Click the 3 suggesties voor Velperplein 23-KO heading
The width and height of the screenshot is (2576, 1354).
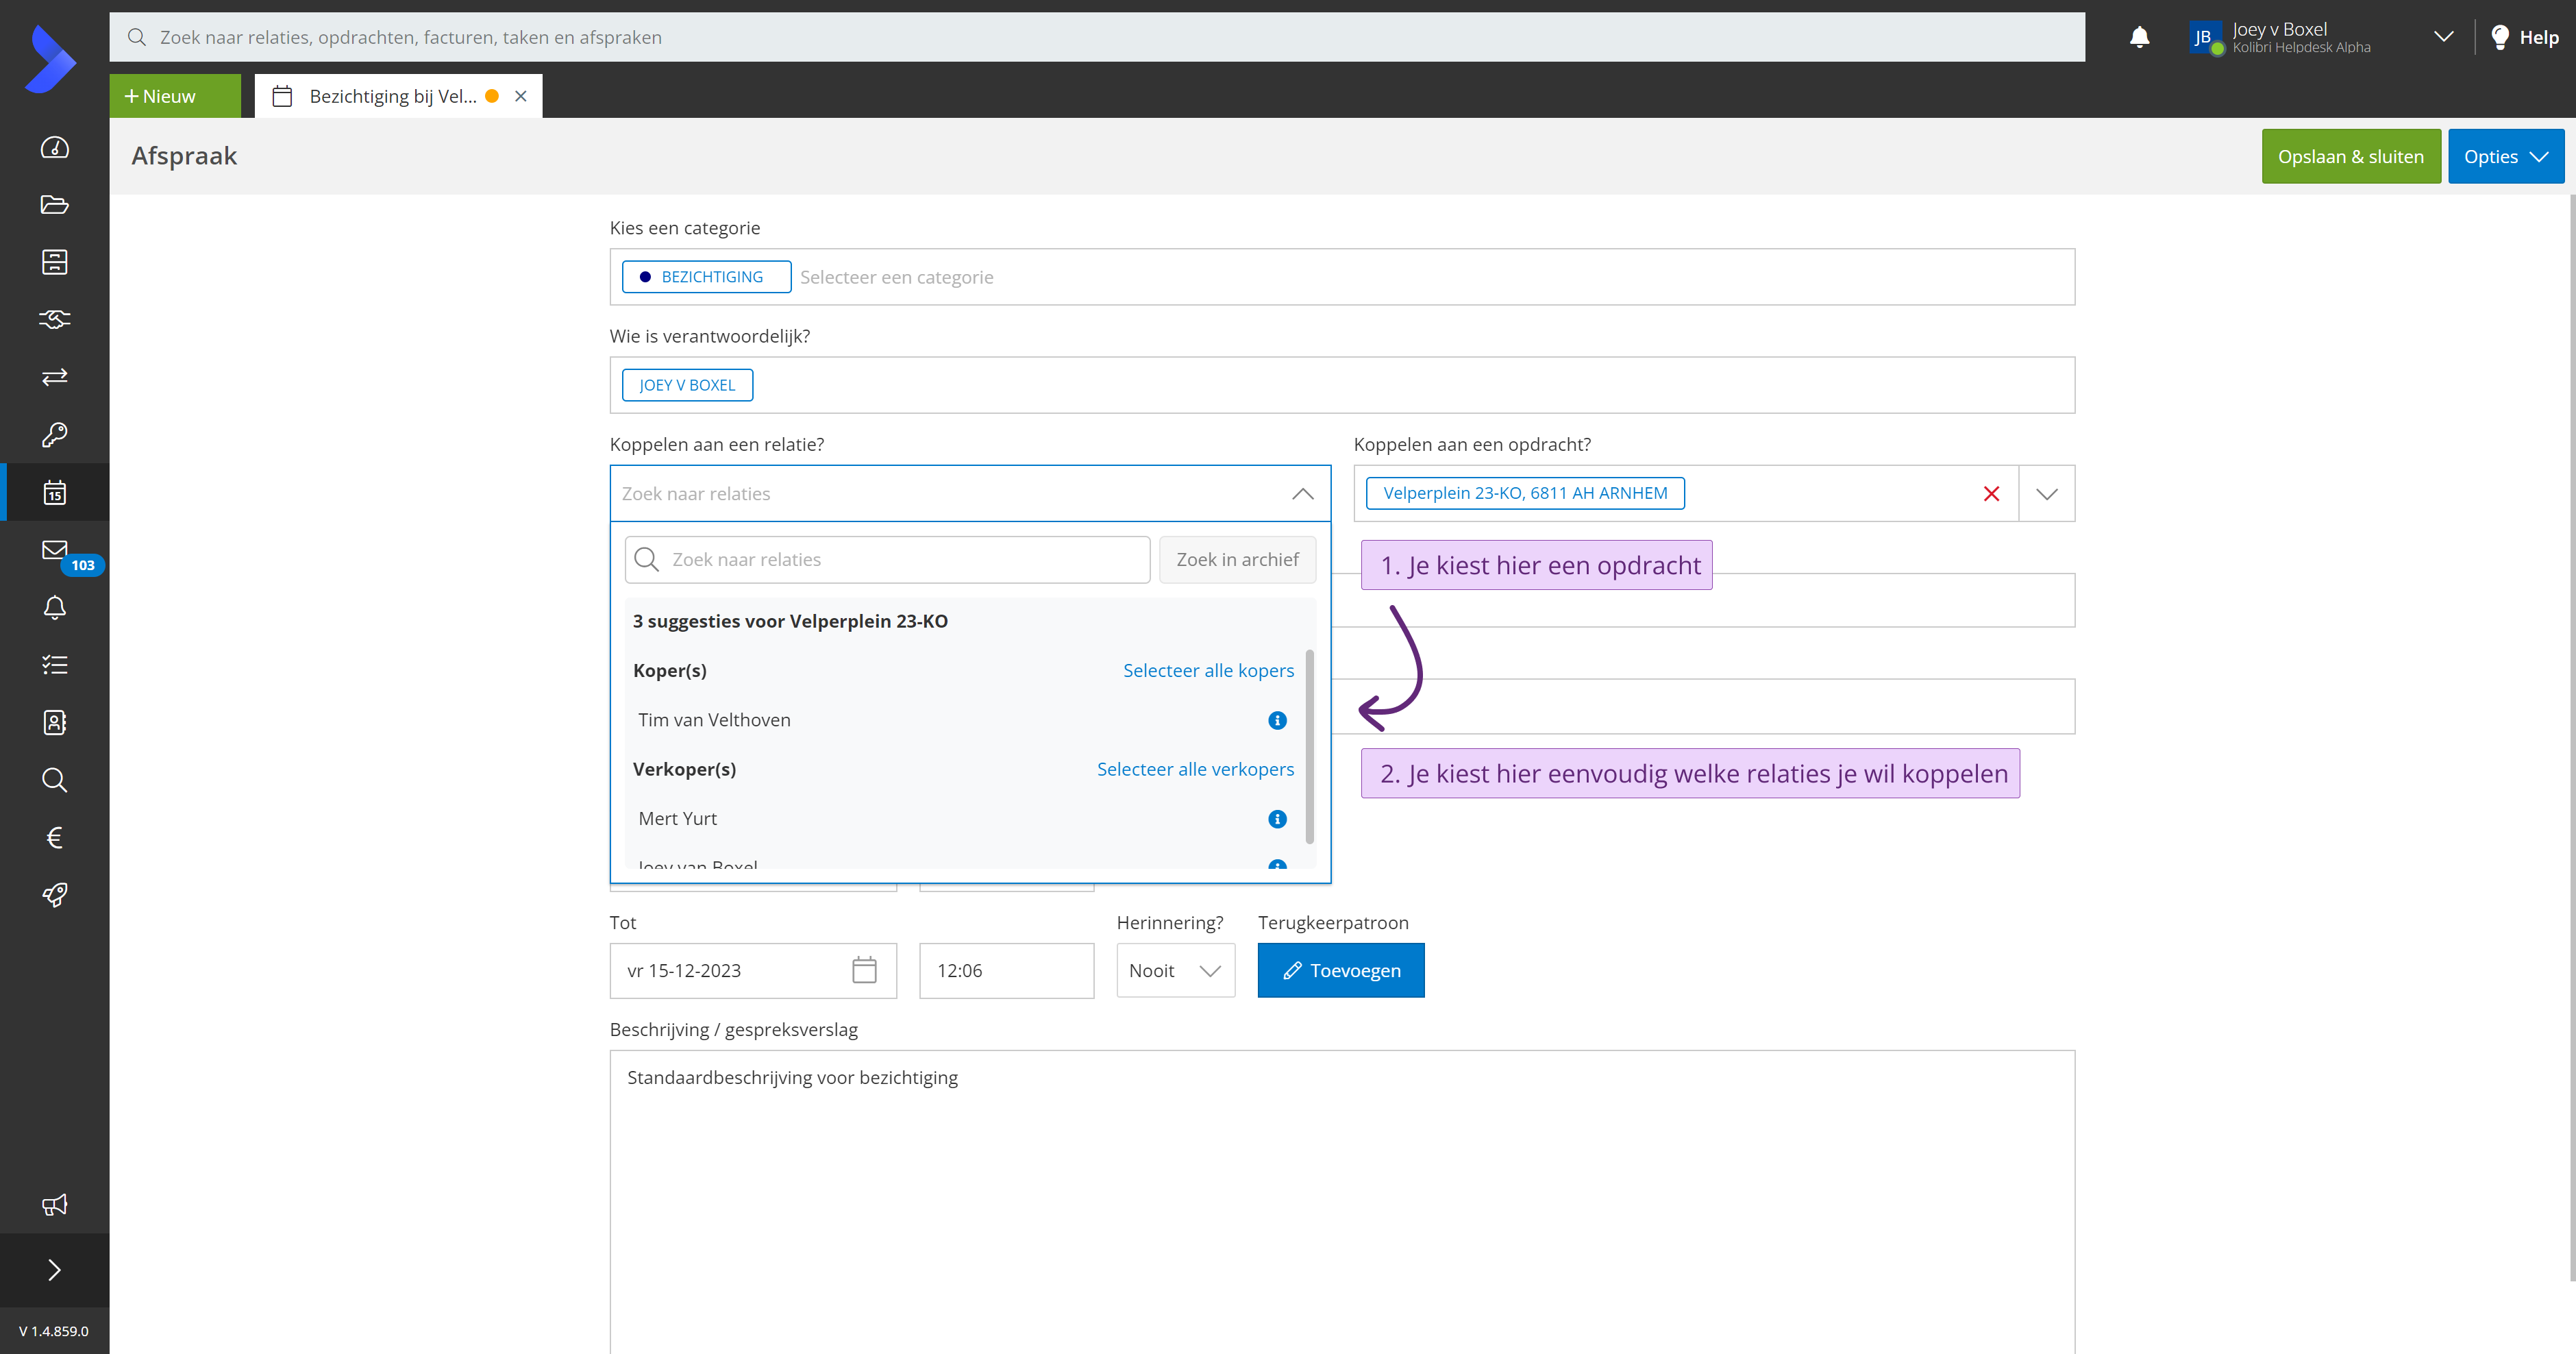pyautogui.click(x=790, y=621)
